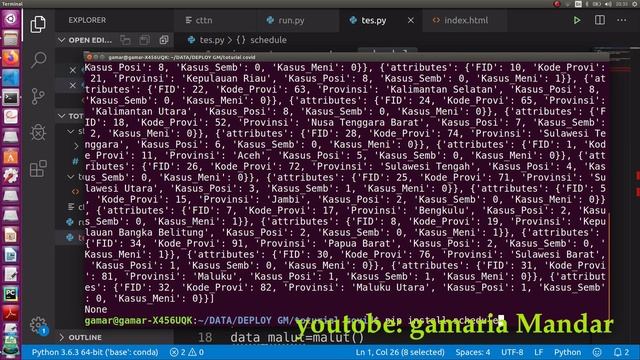The image size is (640, 360).
Task: Click Save All in Open Editors
Action: click(144, 40)
